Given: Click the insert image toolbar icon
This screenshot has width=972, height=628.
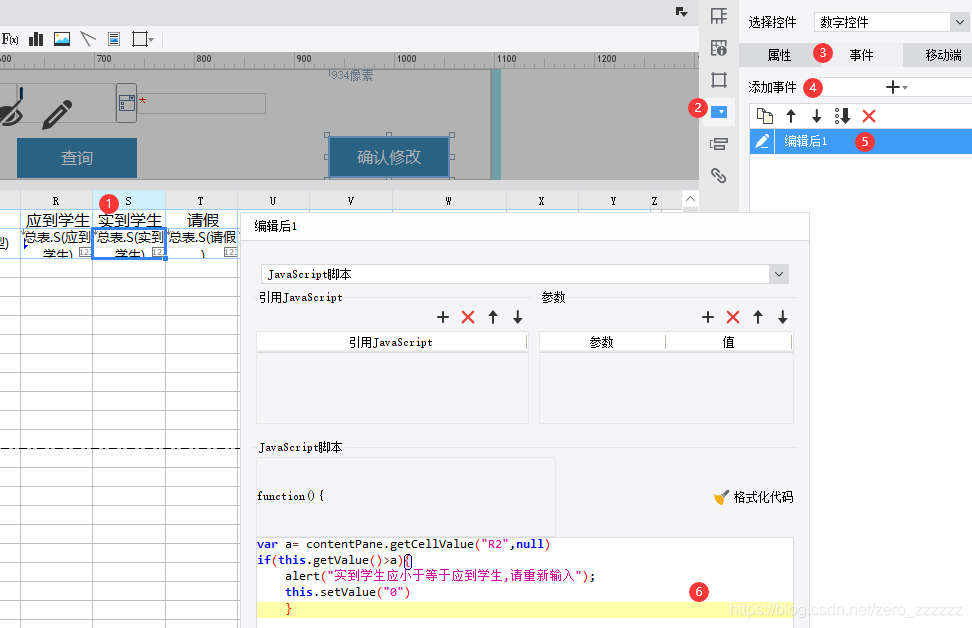Looking at the screenshot, I should coord(62,39).
